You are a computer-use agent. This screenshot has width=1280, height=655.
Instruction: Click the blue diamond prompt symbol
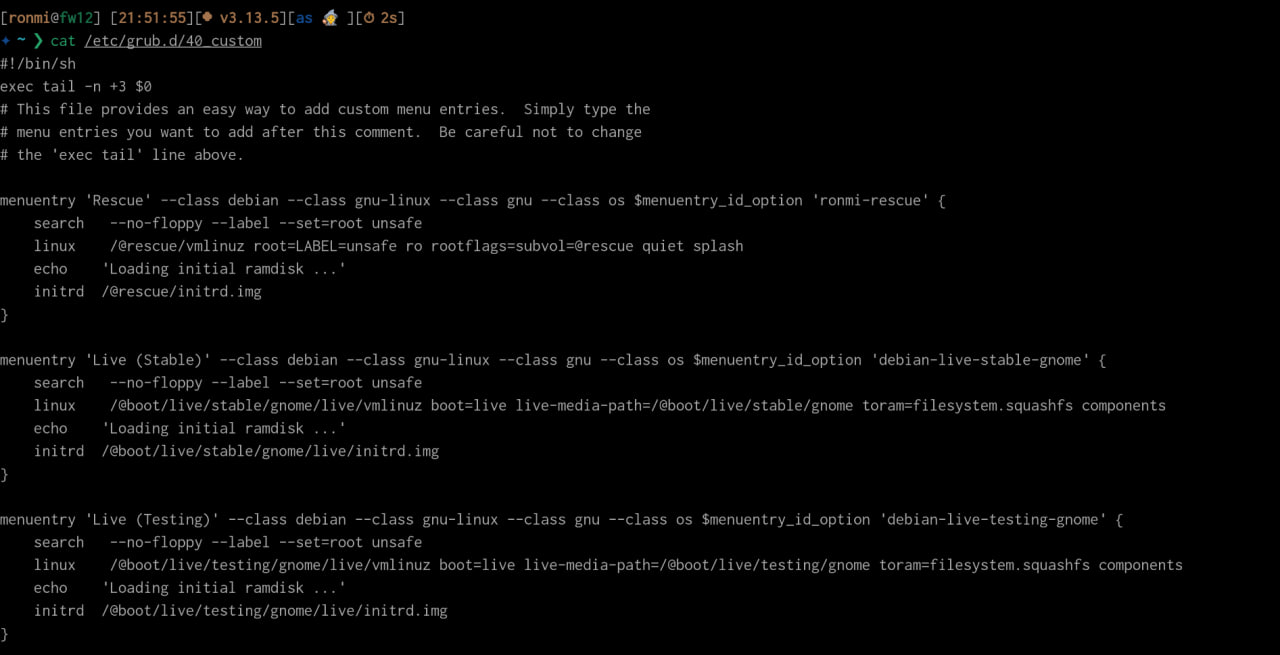5,41
